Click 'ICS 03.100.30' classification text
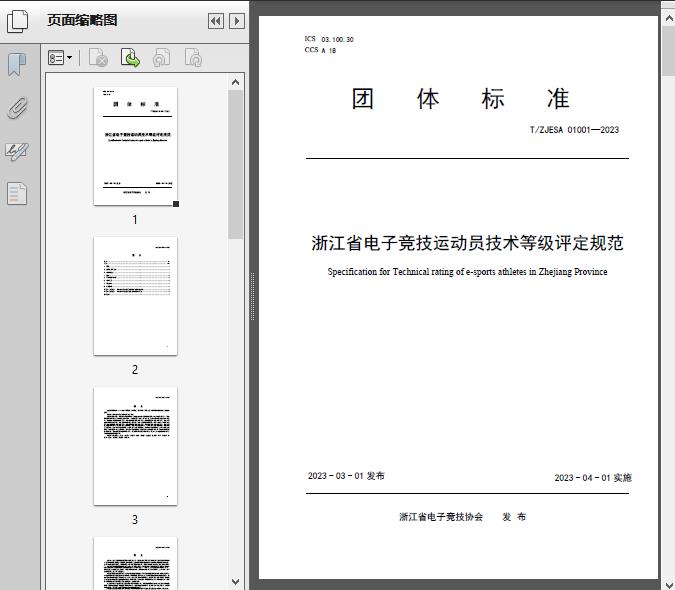 329,39
